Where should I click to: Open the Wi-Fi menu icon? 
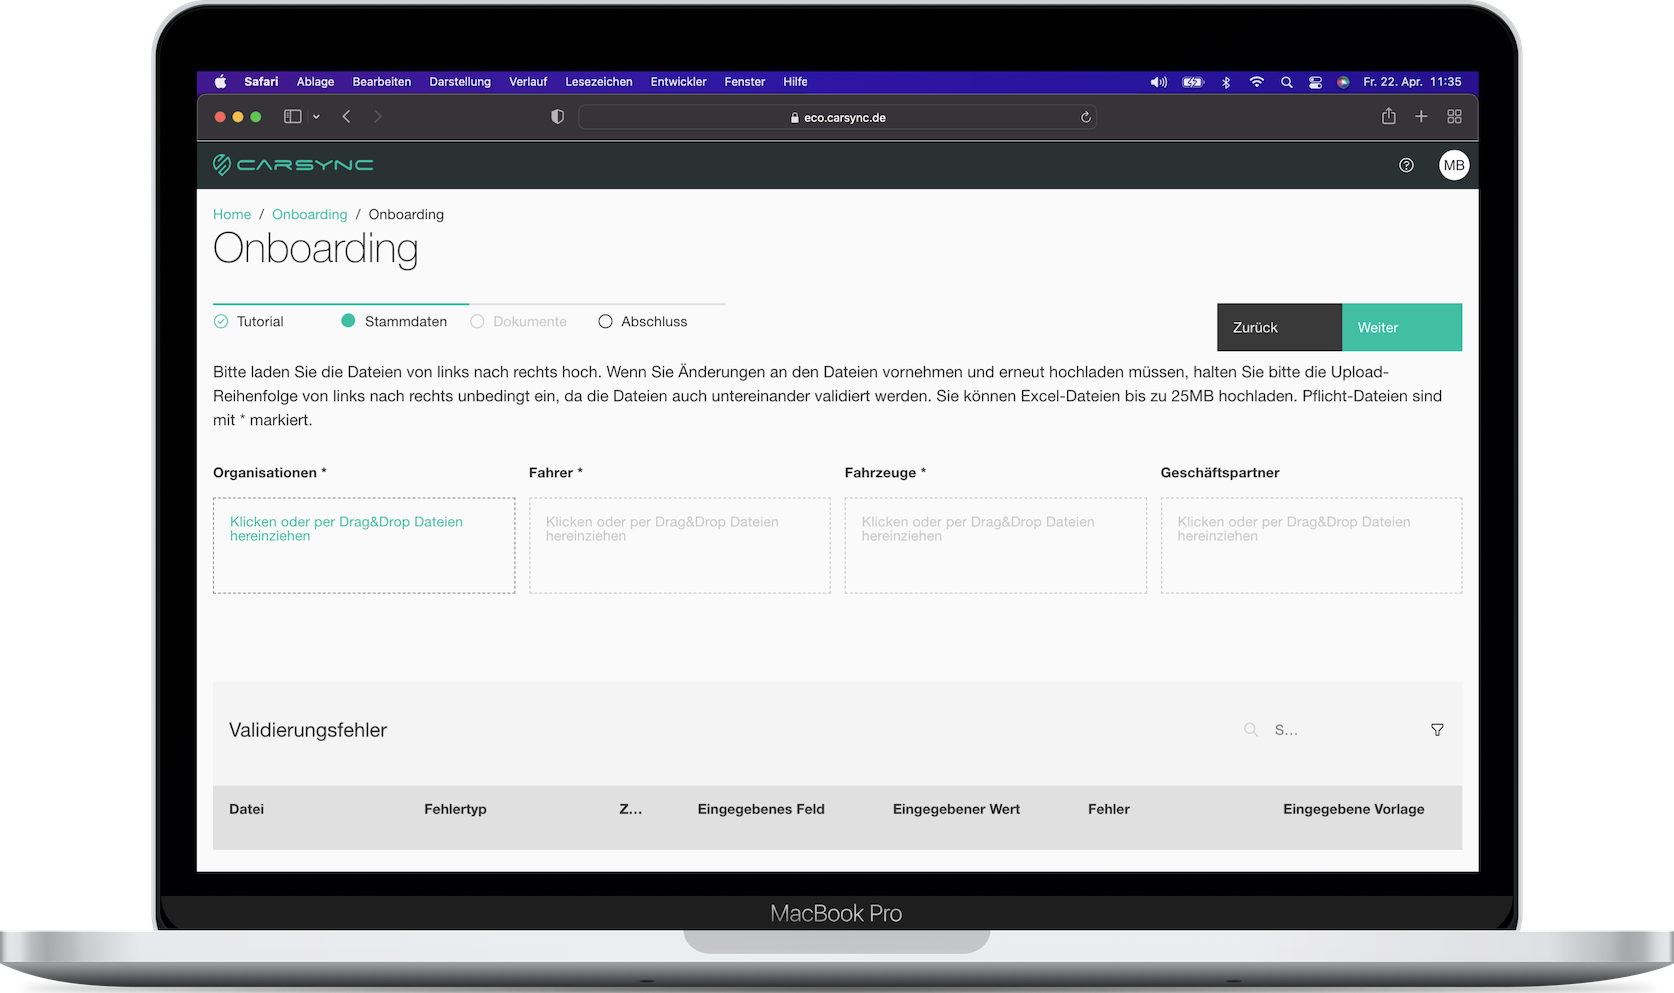pos(1257,82)
